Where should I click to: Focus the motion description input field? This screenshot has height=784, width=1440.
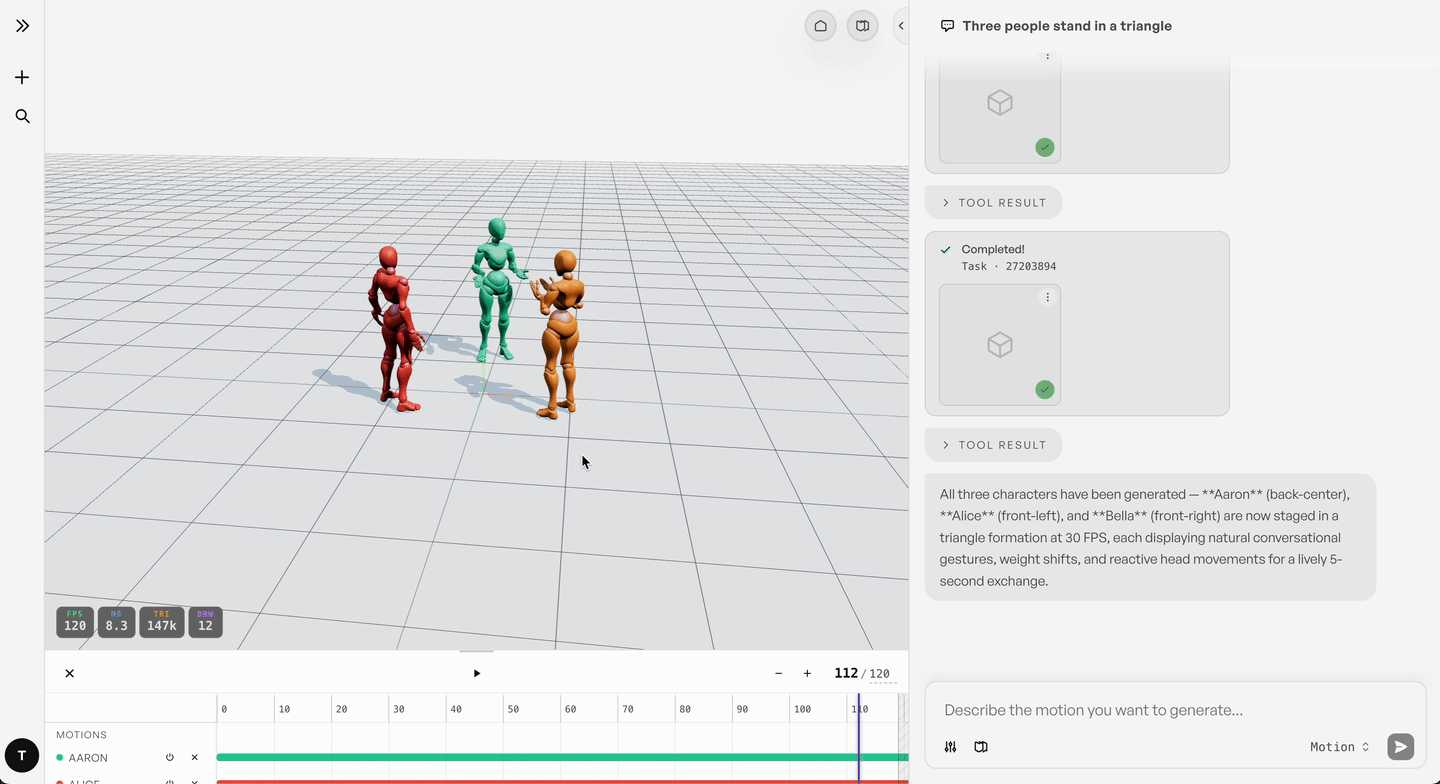[x=1175, y=710]
